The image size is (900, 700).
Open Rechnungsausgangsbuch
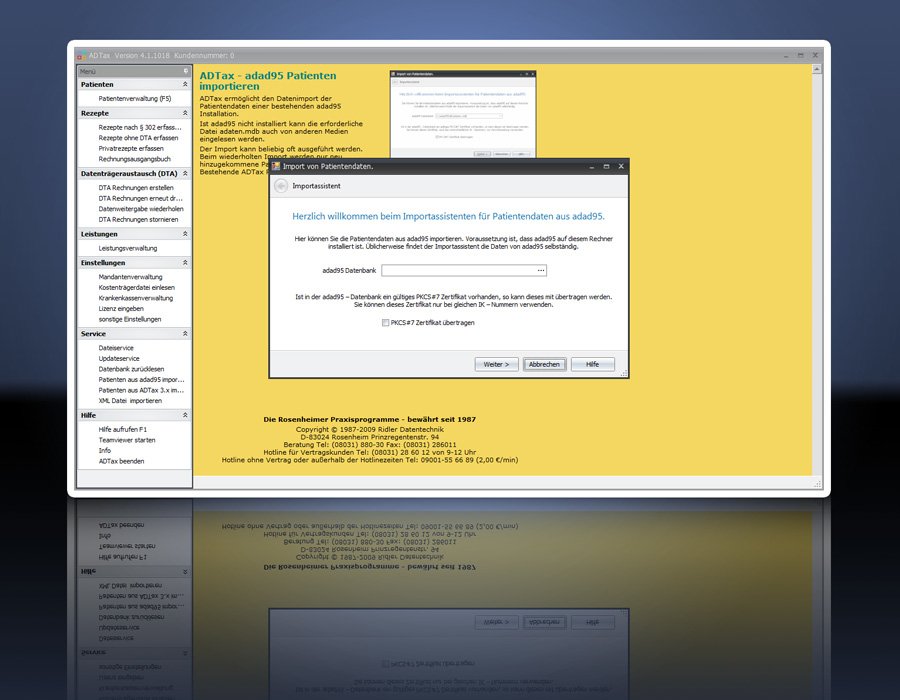pos(134,159)
